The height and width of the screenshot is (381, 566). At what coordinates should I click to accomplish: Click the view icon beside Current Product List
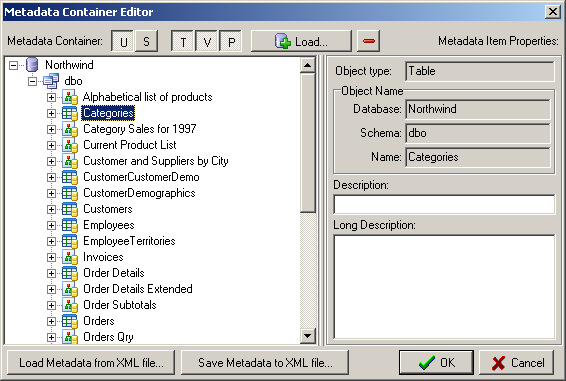[70, 145]
